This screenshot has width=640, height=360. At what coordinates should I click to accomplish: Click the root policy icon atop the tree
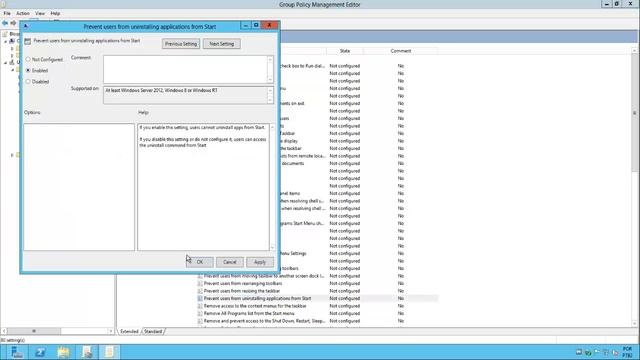tap(5, 34)
